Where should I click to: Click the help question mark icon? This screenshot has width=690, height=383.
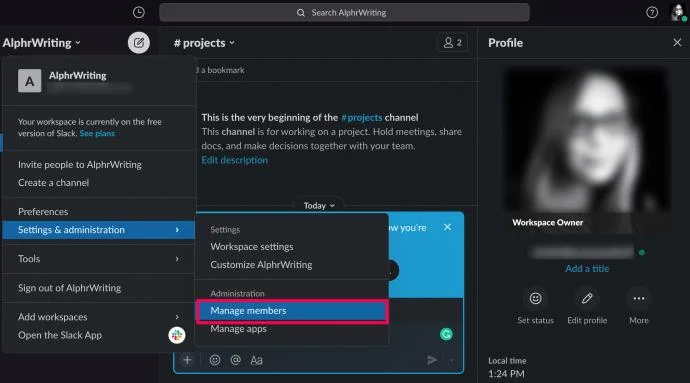(x=652, y=12)
